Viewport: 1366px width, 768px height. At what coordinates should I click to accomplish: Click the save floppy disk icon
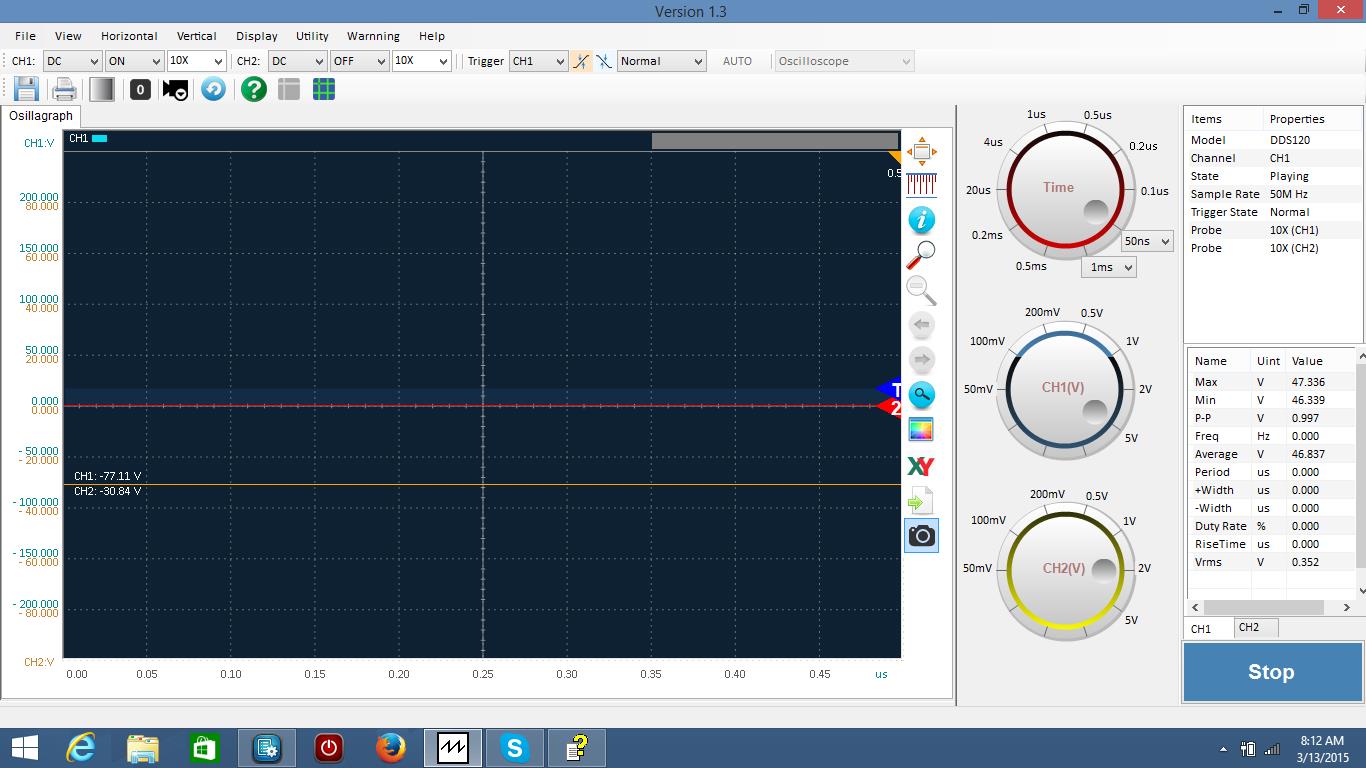[26, 89]
